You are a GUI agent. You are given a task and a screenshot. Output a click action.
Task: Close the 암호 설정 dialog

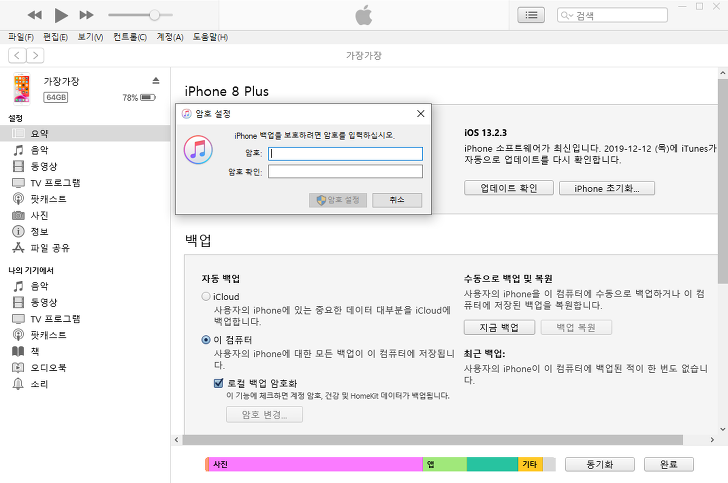pyautogui.click(x=421, y=114)
